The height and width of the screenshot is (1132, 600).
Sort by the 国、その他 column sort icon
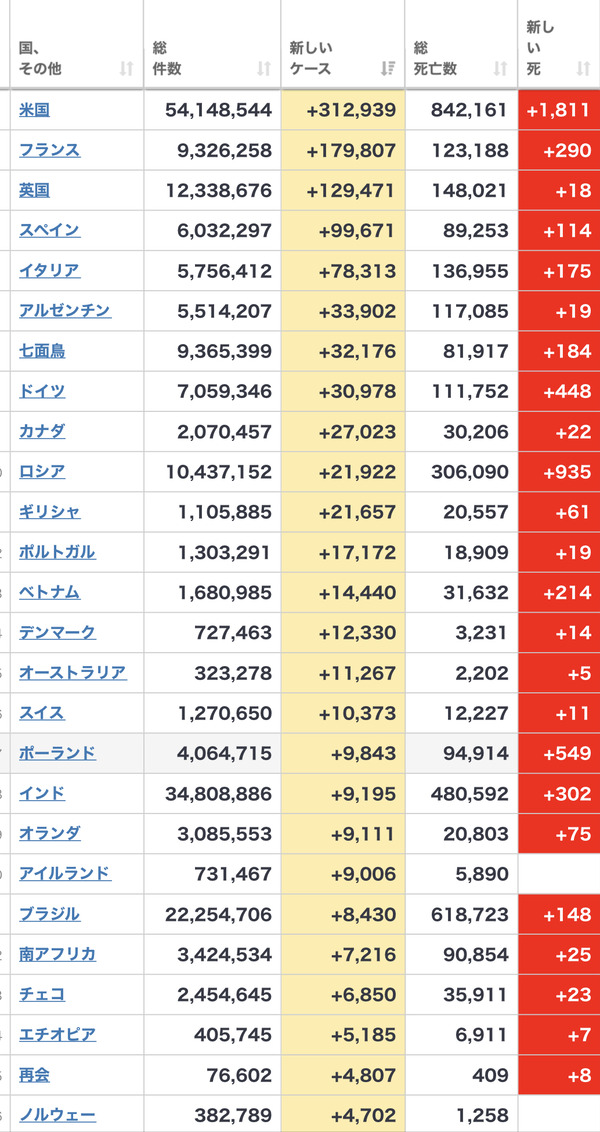126,69
